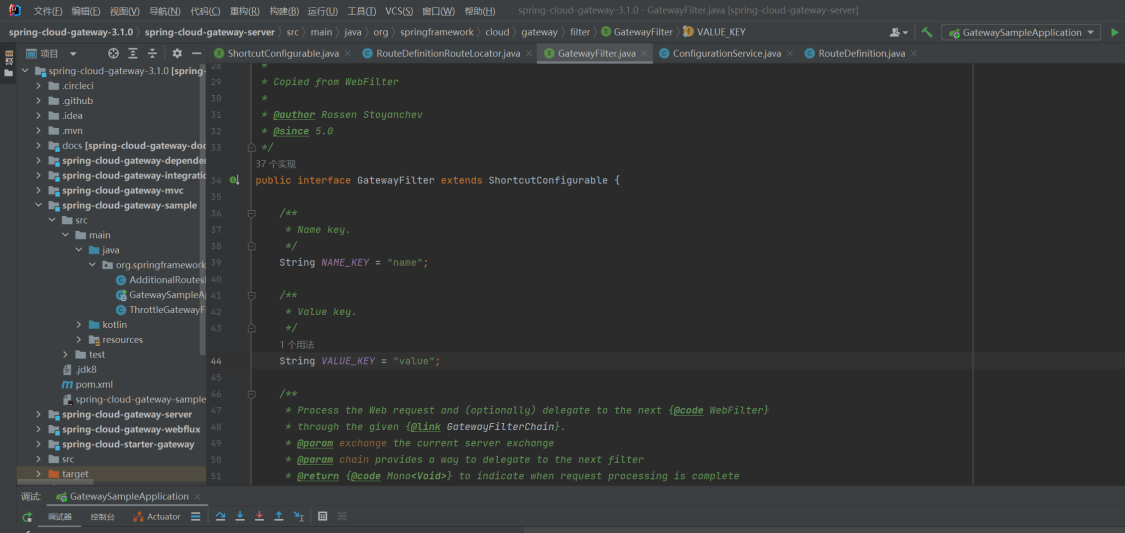Expand the spring-cloud-gateway-mvc module
Screen dimensions: 1125x533
tap(39, 191)
